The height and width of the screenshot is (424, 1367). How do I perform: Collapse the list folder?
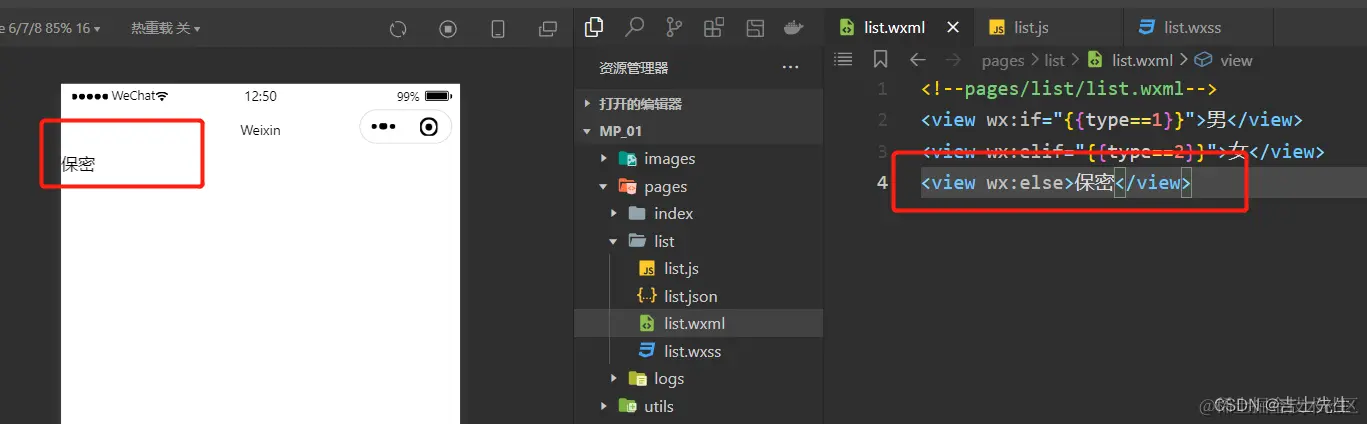pos(698,241)
